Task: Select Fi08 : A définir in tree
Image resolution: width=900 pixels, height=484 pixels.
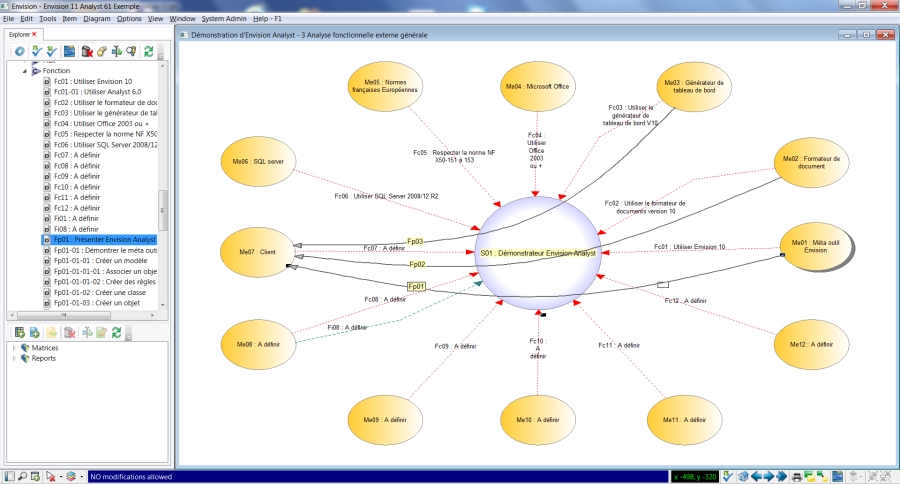Action: tap(76, 229)
